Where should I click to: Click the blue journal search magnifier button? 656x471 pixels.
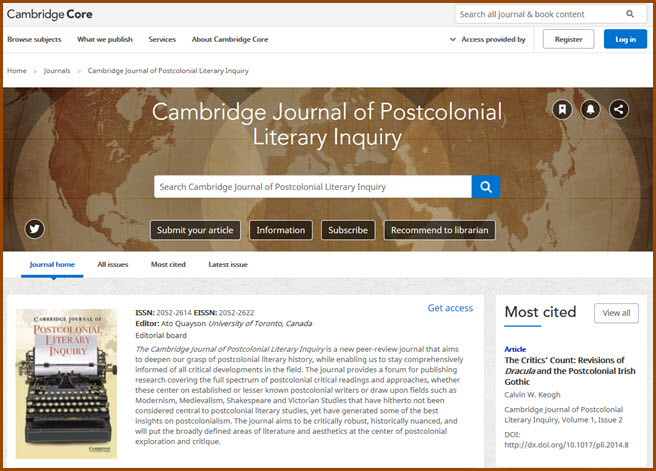(x=486, y=187)
